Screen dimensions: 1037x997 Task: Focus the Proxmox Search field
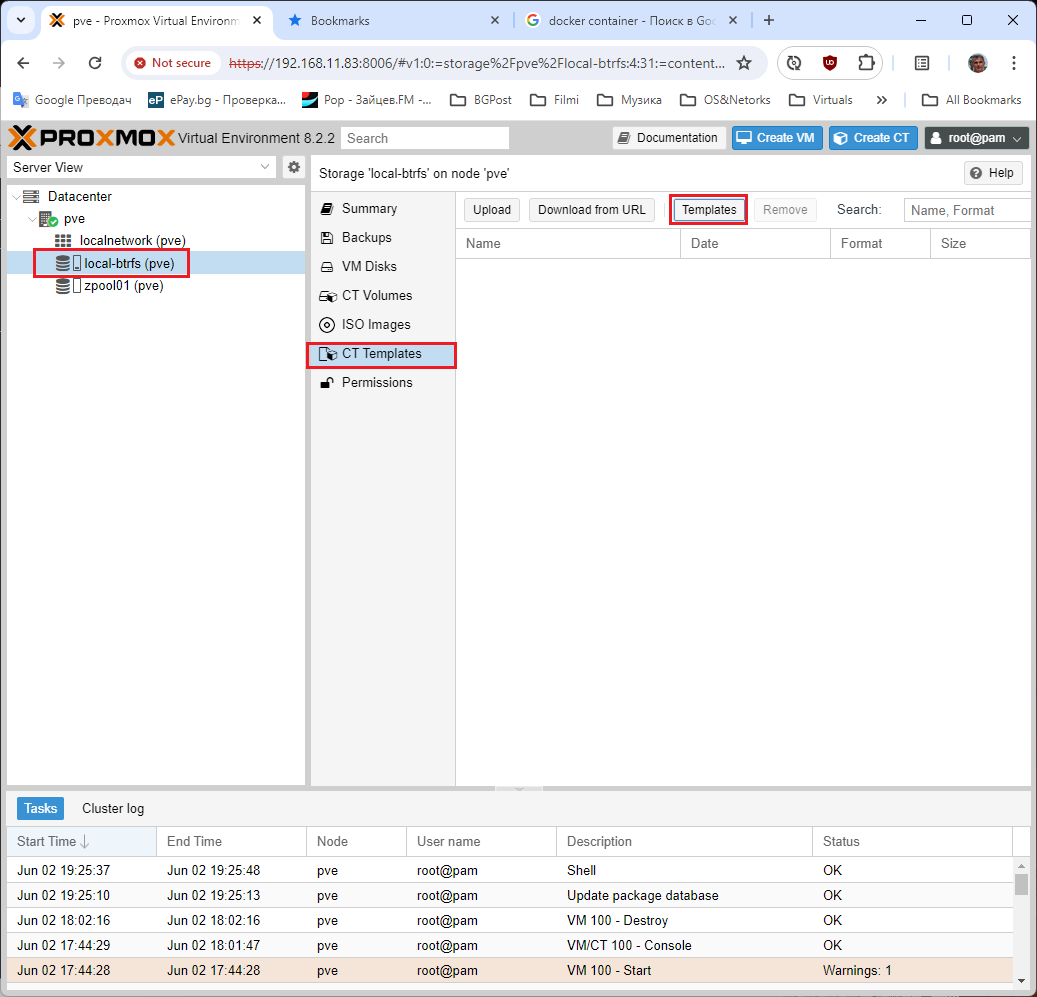click(425, 138)
